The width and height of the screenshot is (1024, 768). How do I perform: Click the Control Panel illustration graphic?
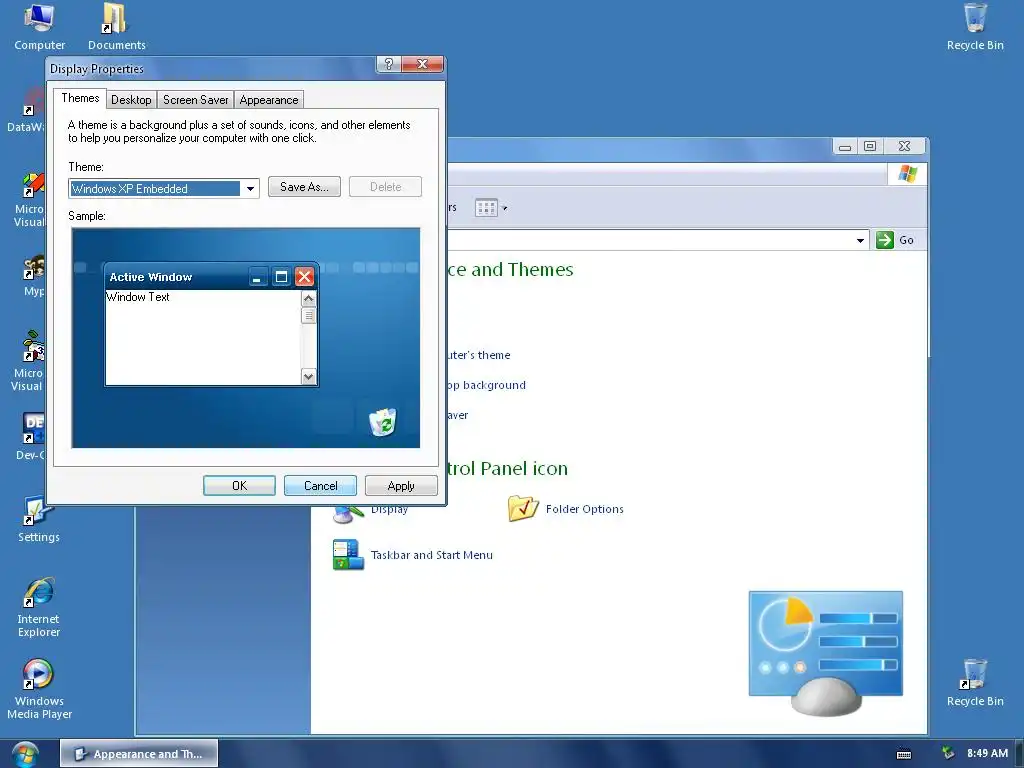point(825,654)
